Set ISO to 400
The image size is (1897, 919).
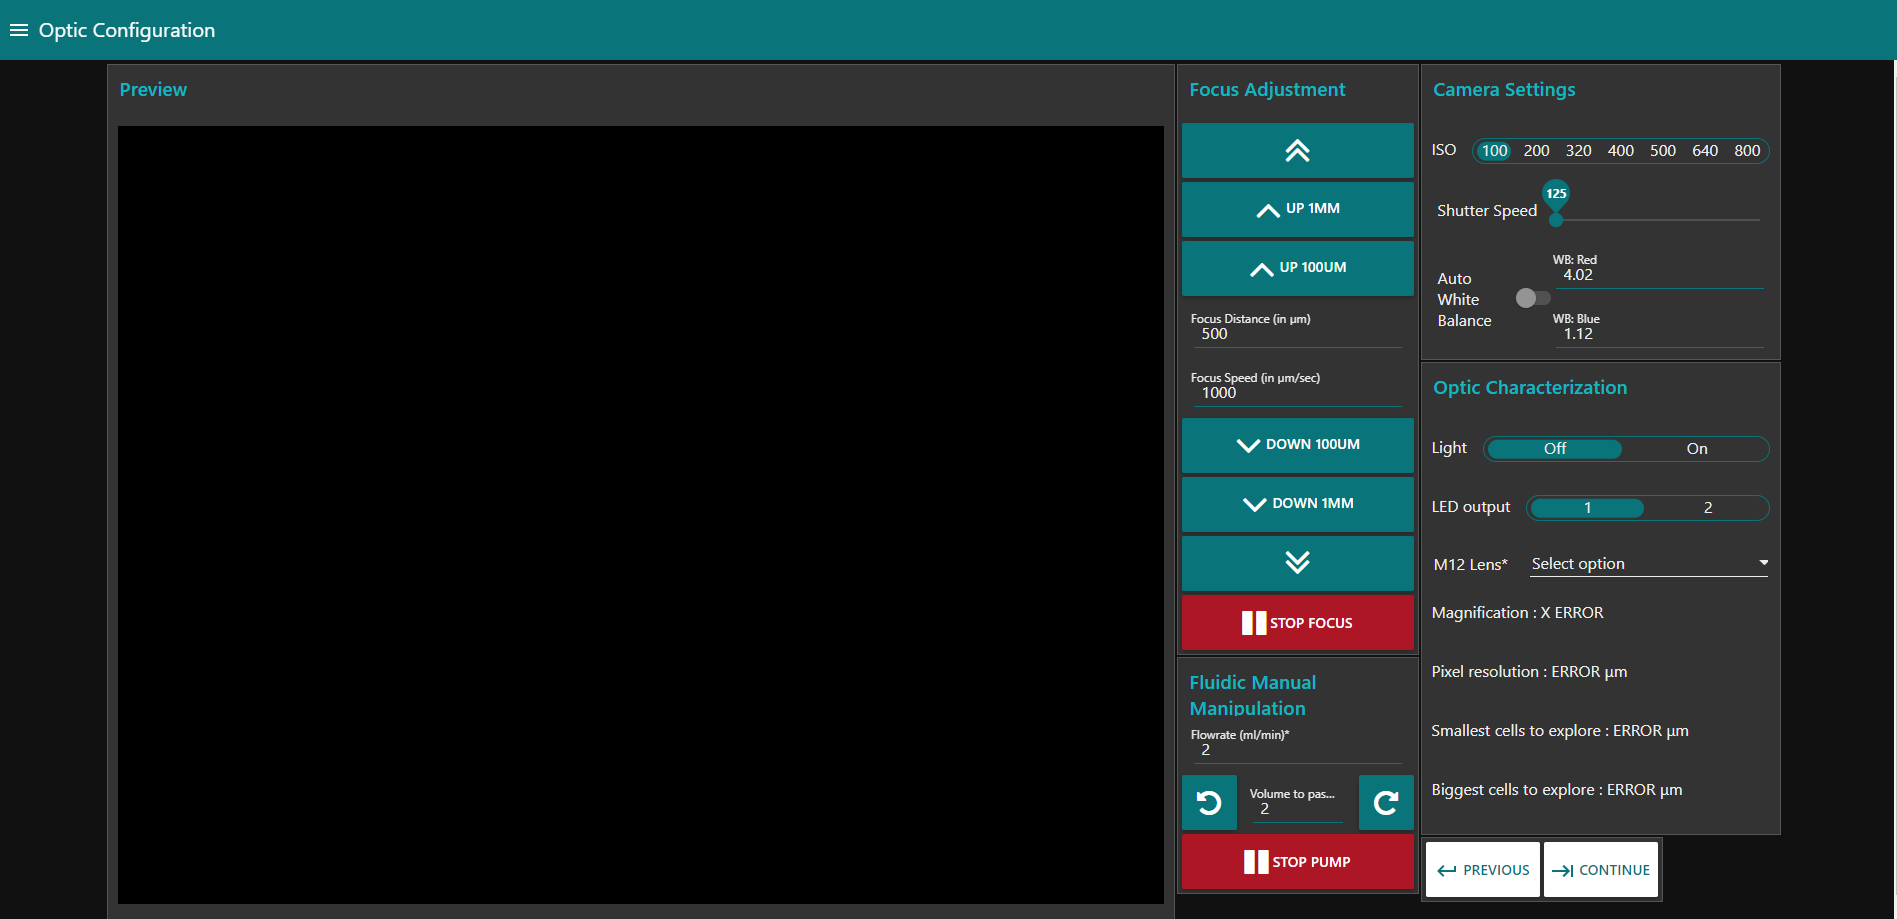tap(1620, 151)
